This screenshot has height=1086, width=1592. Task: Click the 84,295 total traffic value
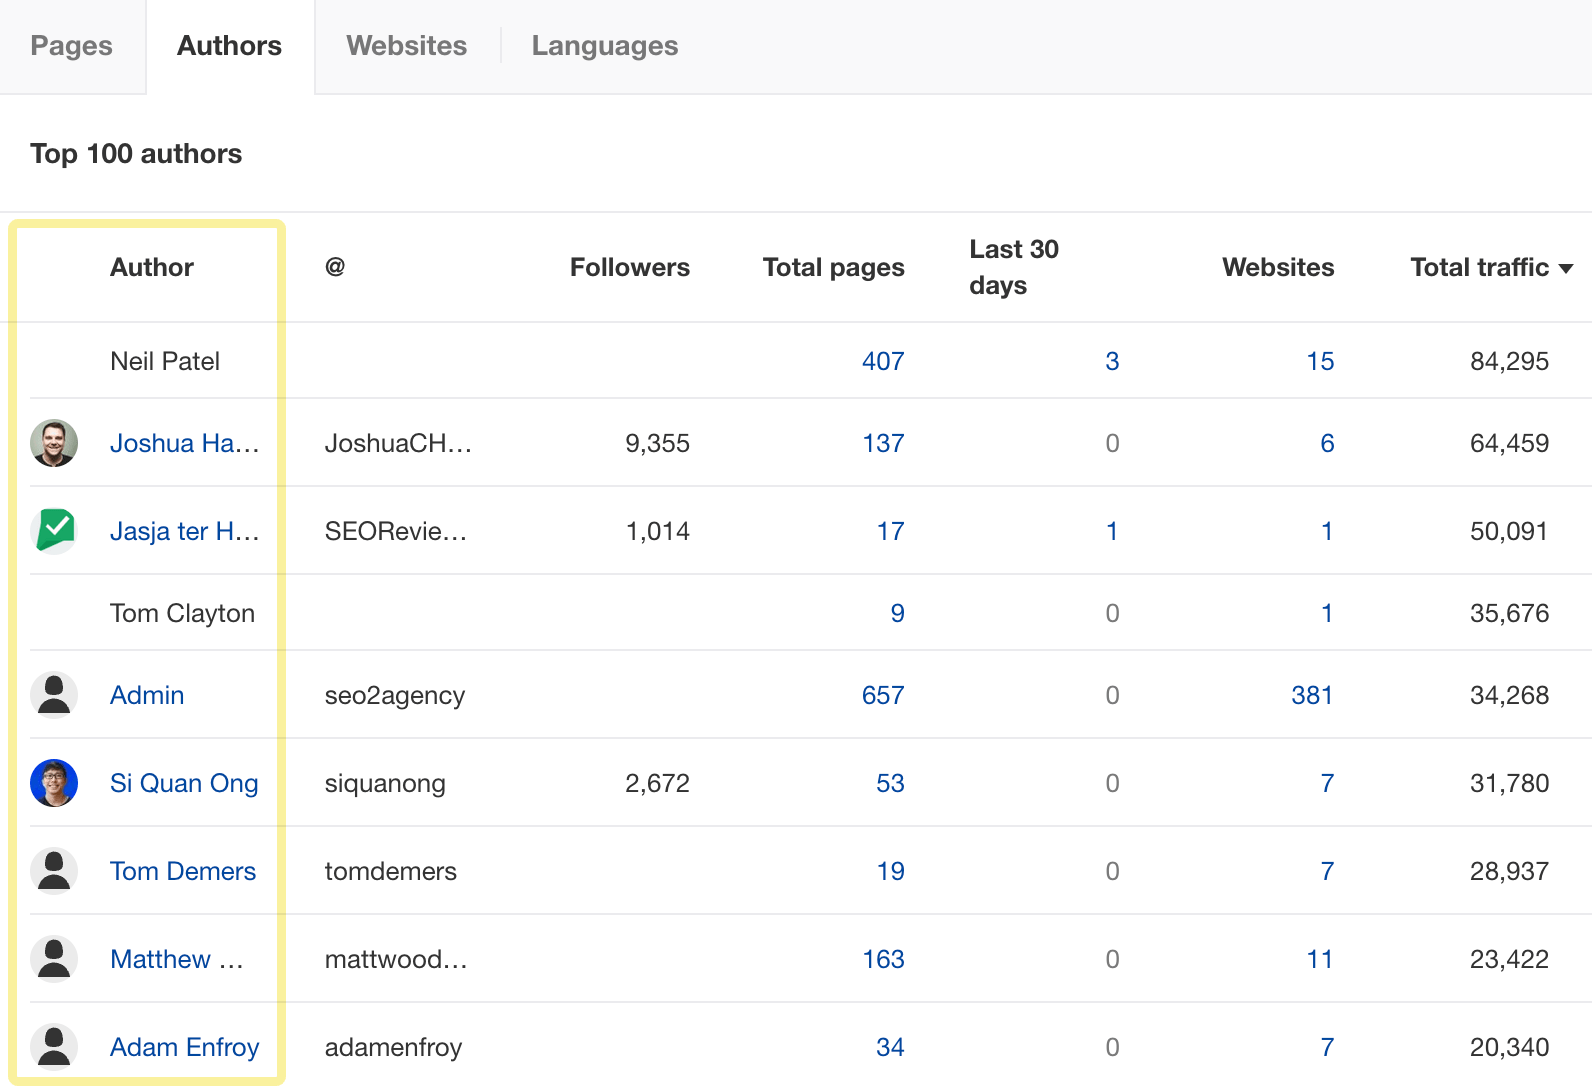1509,361
